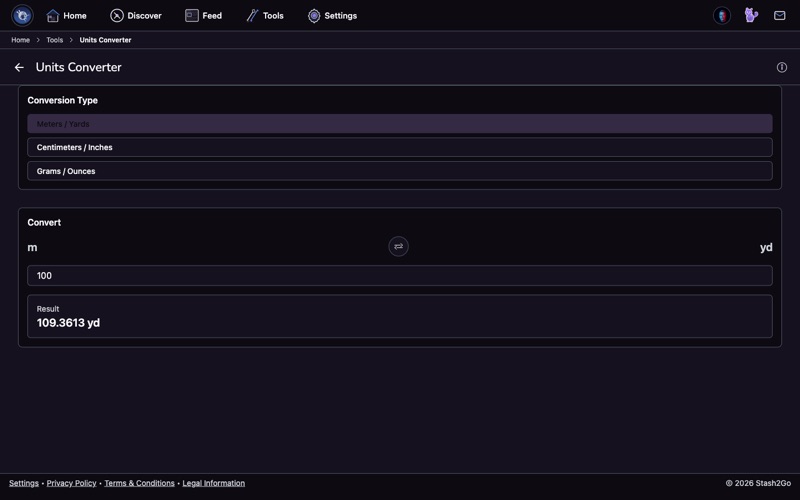Viewport: 800px width, 500px height.
Task: Click the m unit label
Action: [32, 247]
